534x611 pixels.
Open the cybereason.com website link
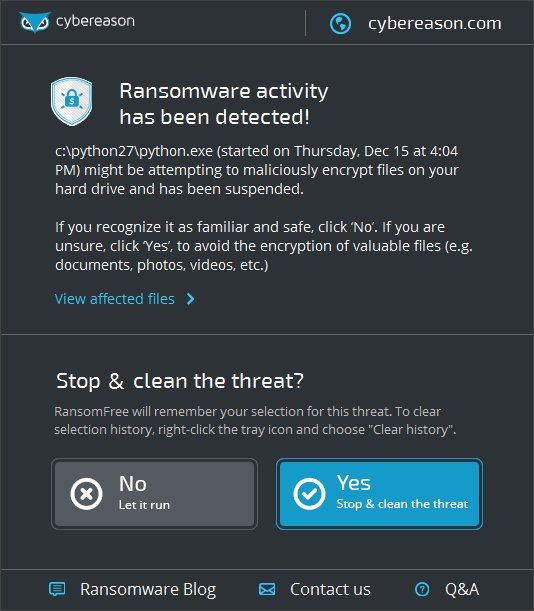[435, 24]
